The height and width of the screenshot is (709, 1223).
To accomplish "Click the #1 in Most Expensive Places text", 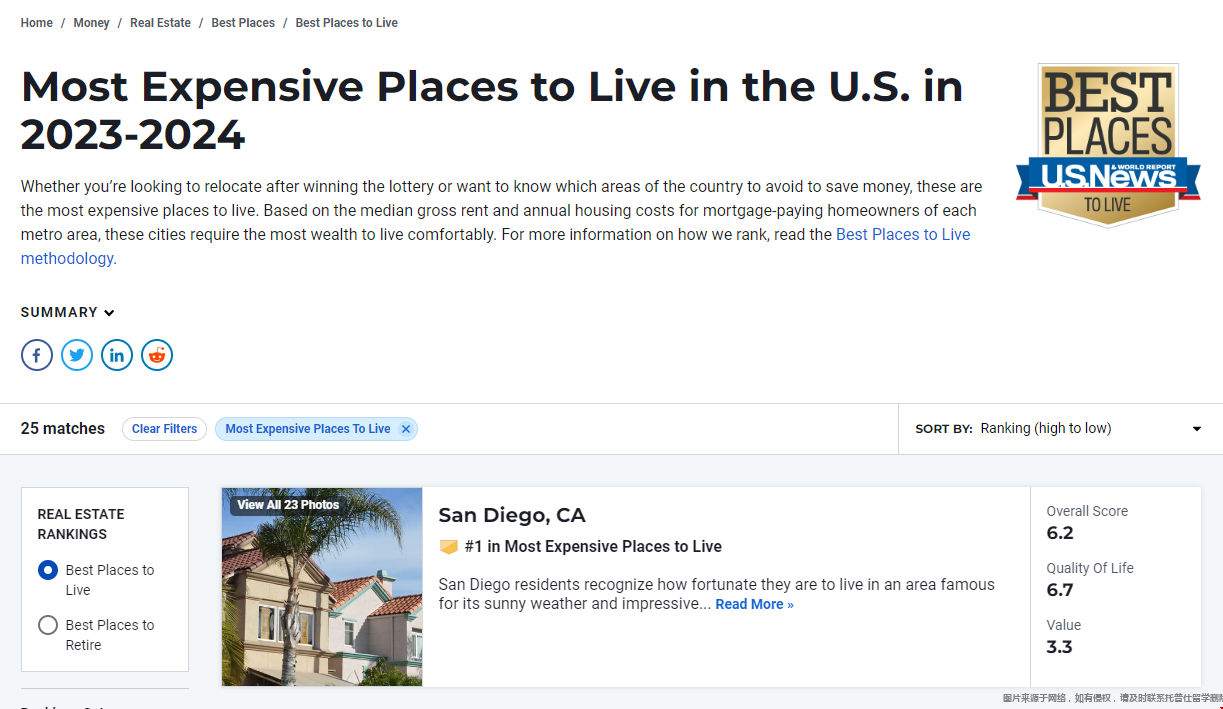I will click(593, 547).
